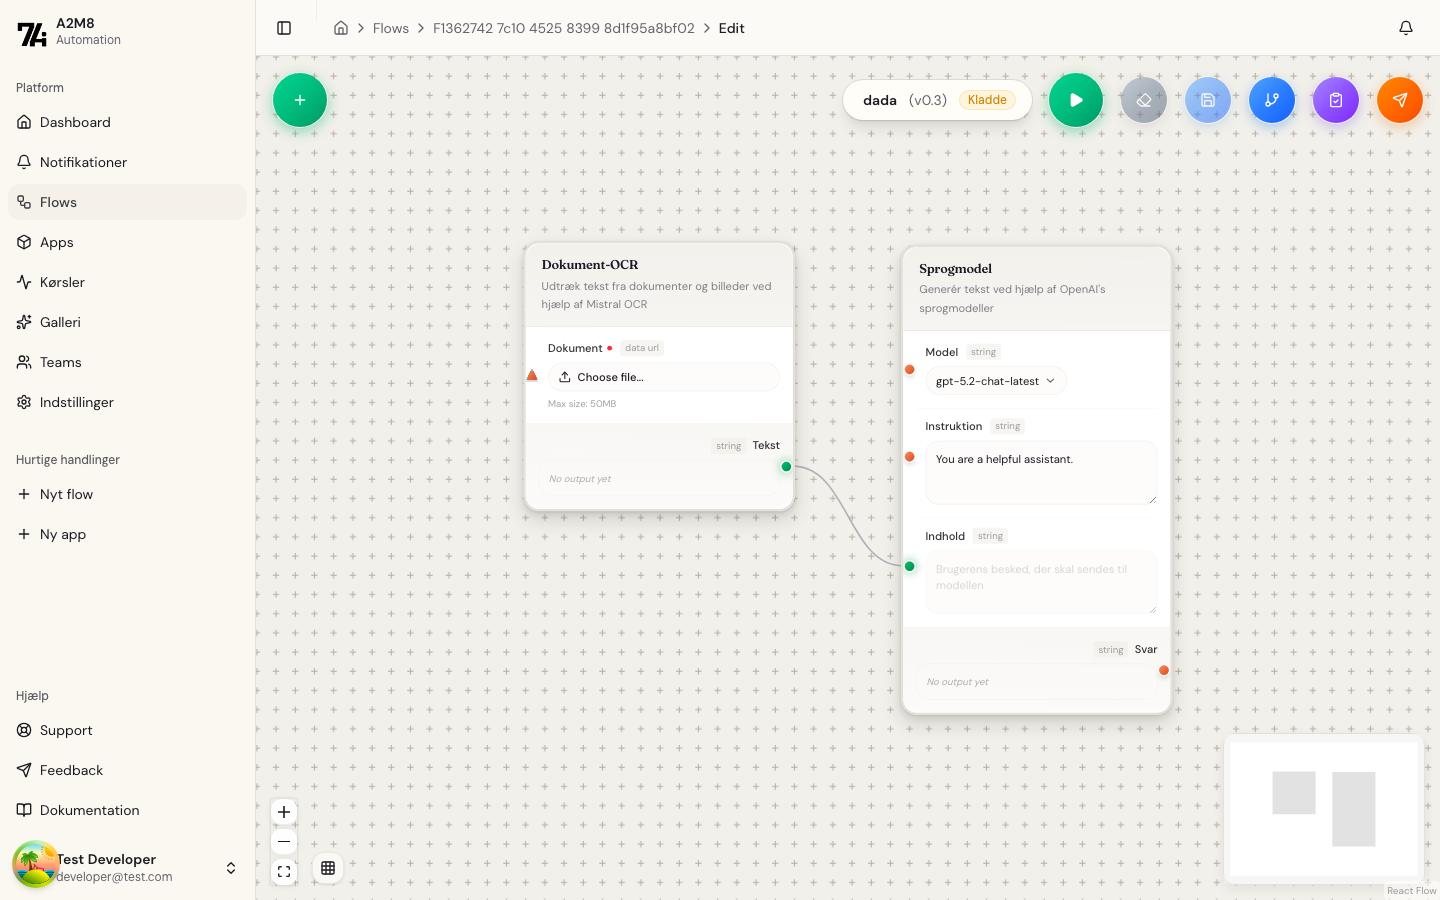Click Flows in the breadcrumb
This screenshot has height=900, width=1440.
point(390,28)
